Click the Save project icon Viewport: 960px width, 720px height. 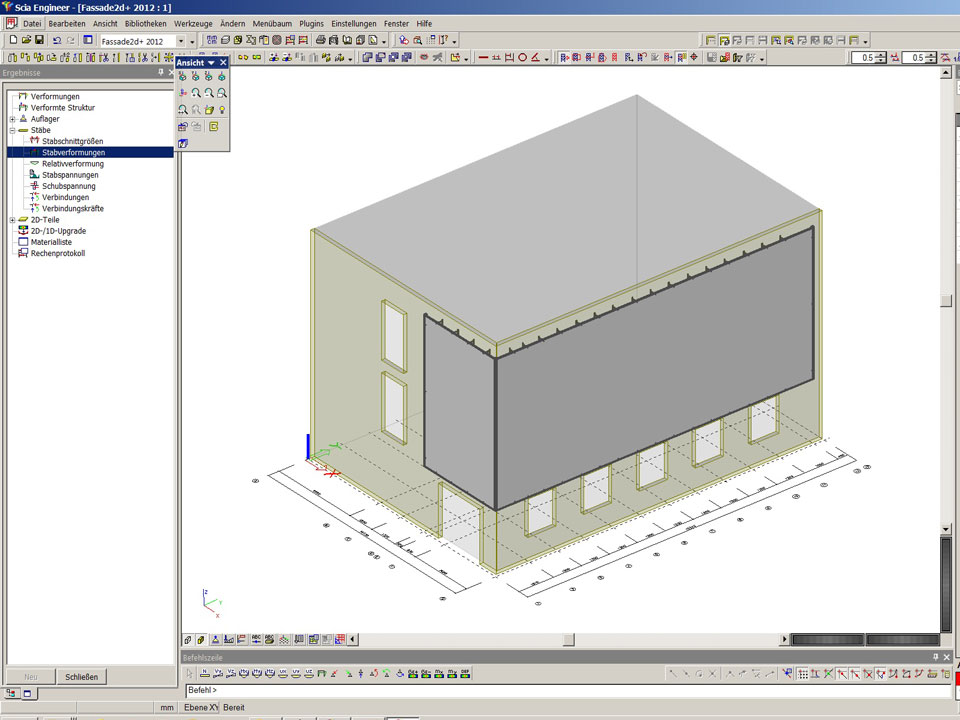point(39,40)
